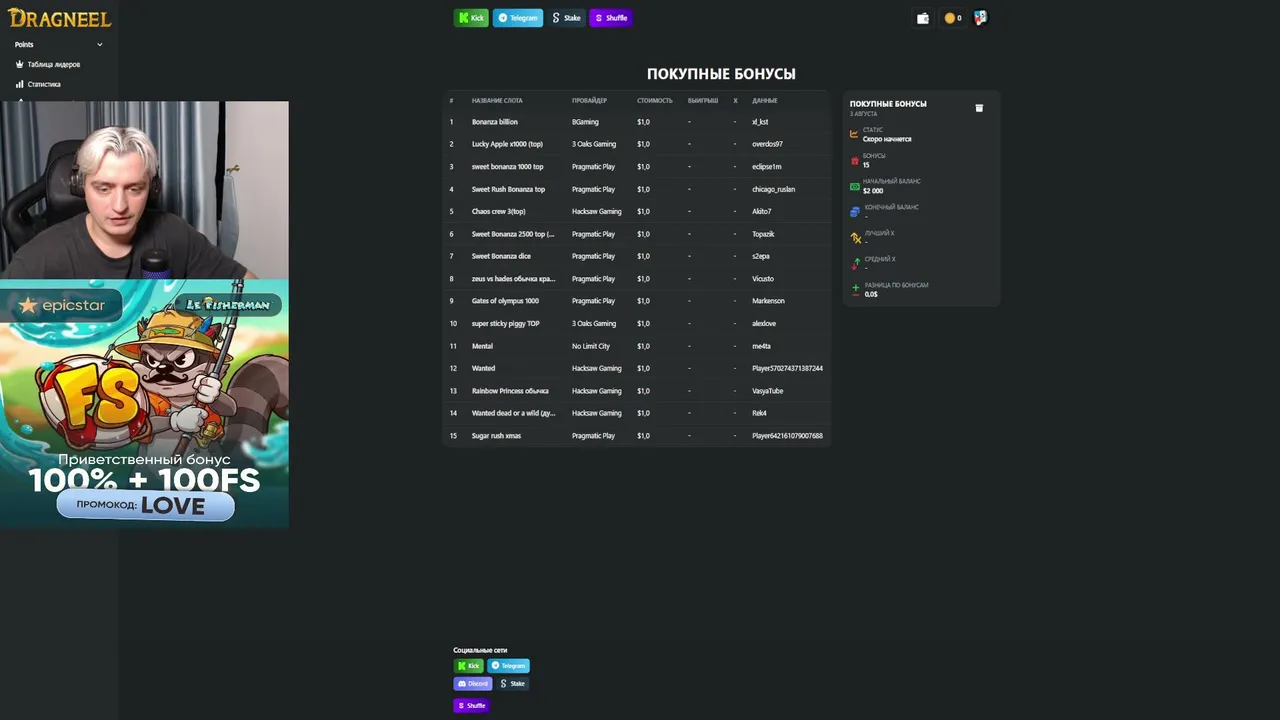Click the Stake button under Социальные сети
This screenshot has width=1280, height=720.
click(x=513, y=684)
